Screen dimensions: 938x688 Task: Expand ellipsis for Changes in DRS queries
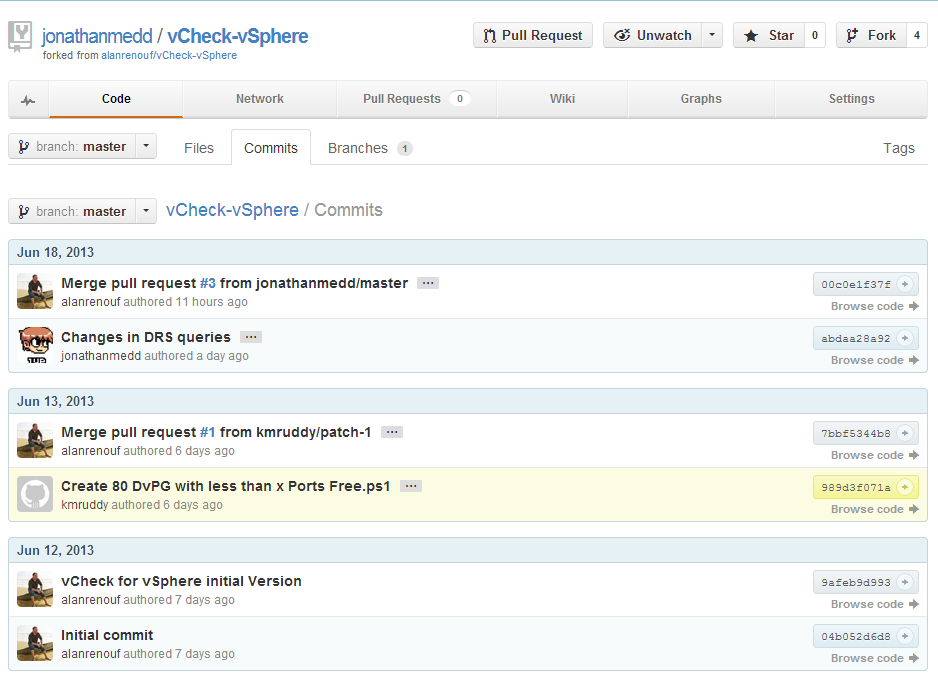pos(251,337)
